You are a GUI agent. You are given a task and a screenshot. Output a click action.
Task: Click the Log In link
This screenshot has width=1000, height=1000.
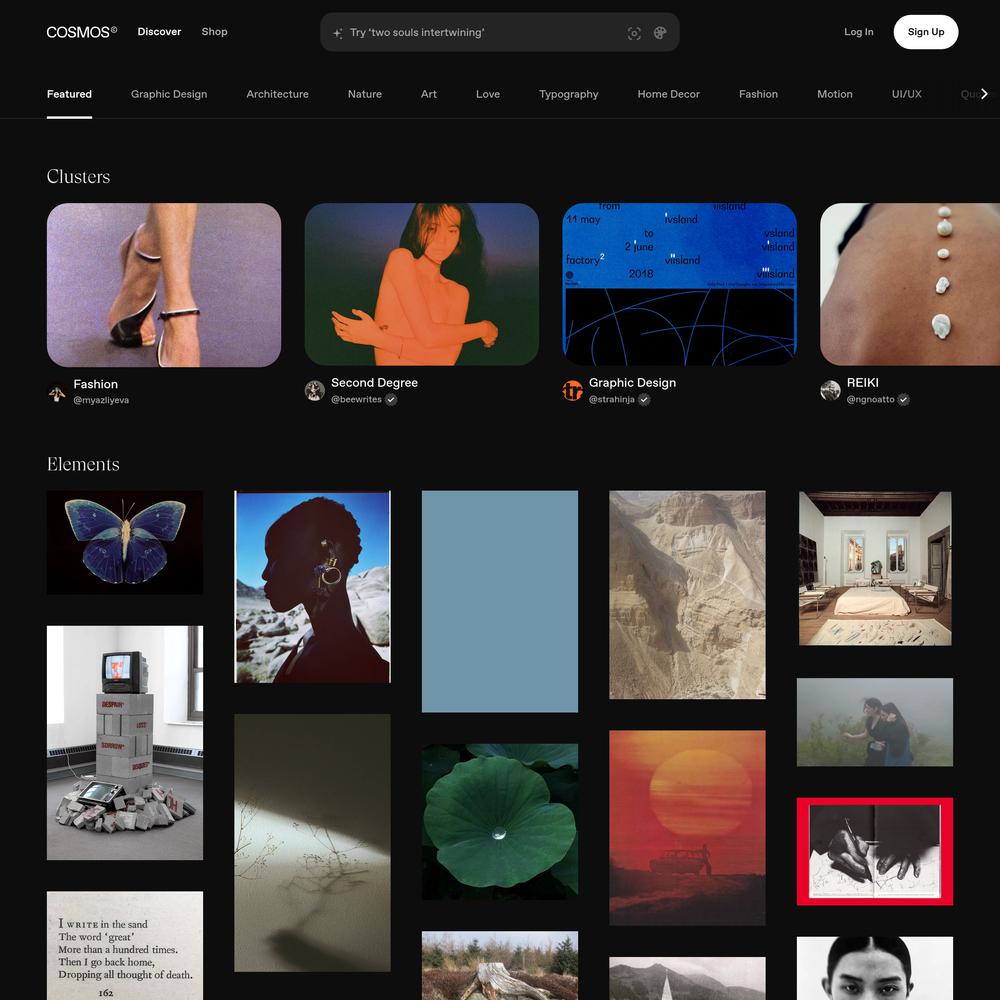pyautogui.click(x=858, y=32)
